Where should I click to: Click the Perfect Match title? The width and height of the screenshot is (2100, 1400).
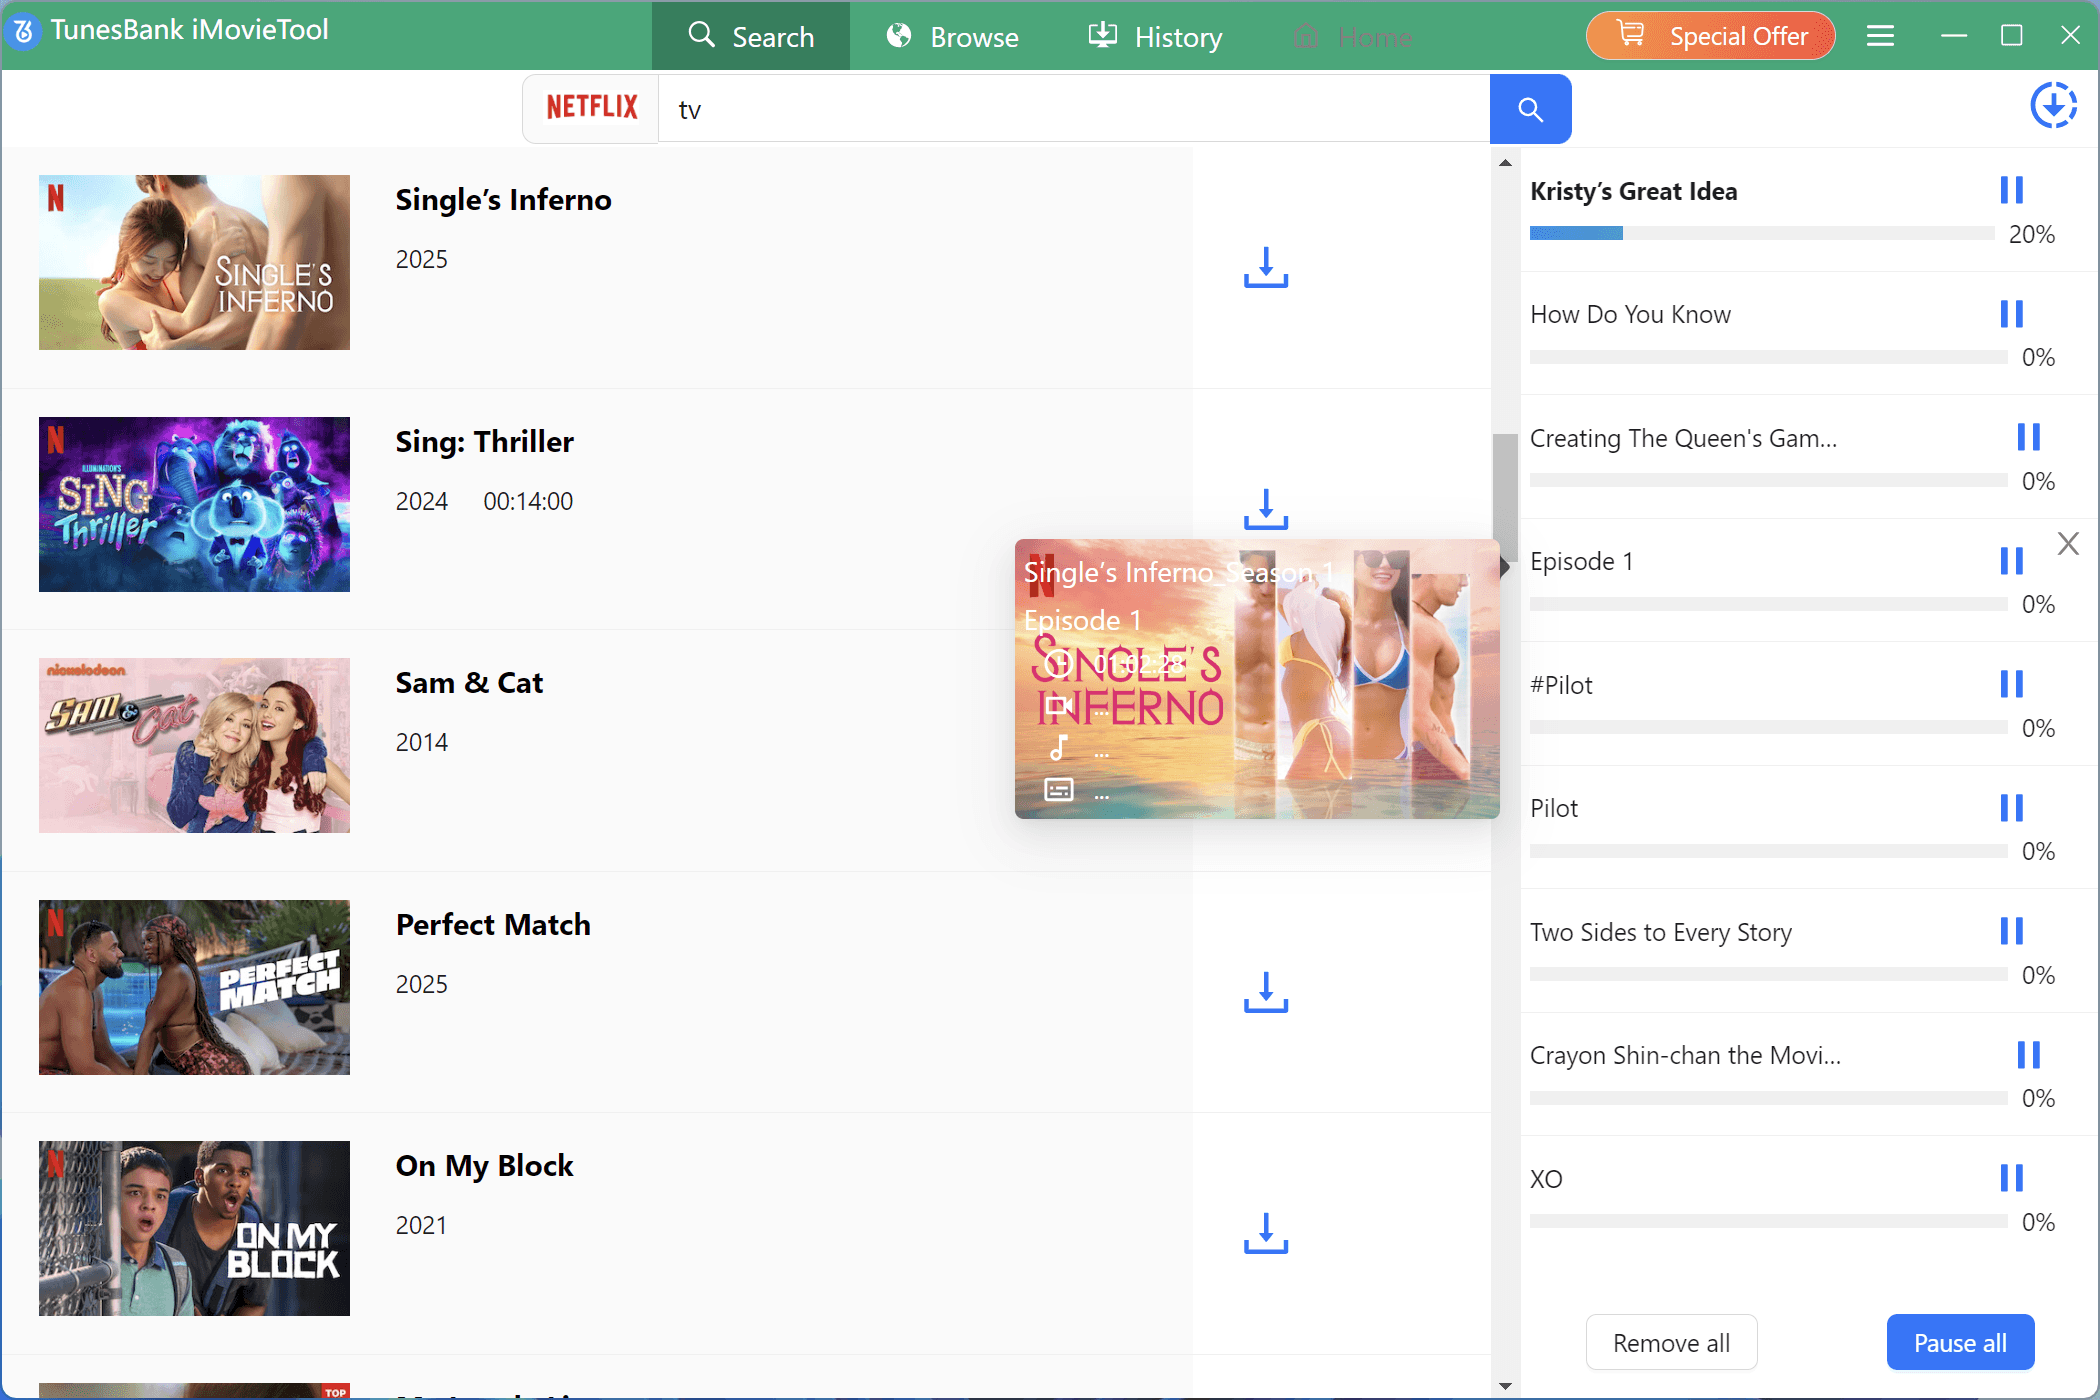(x=493, y=925)
